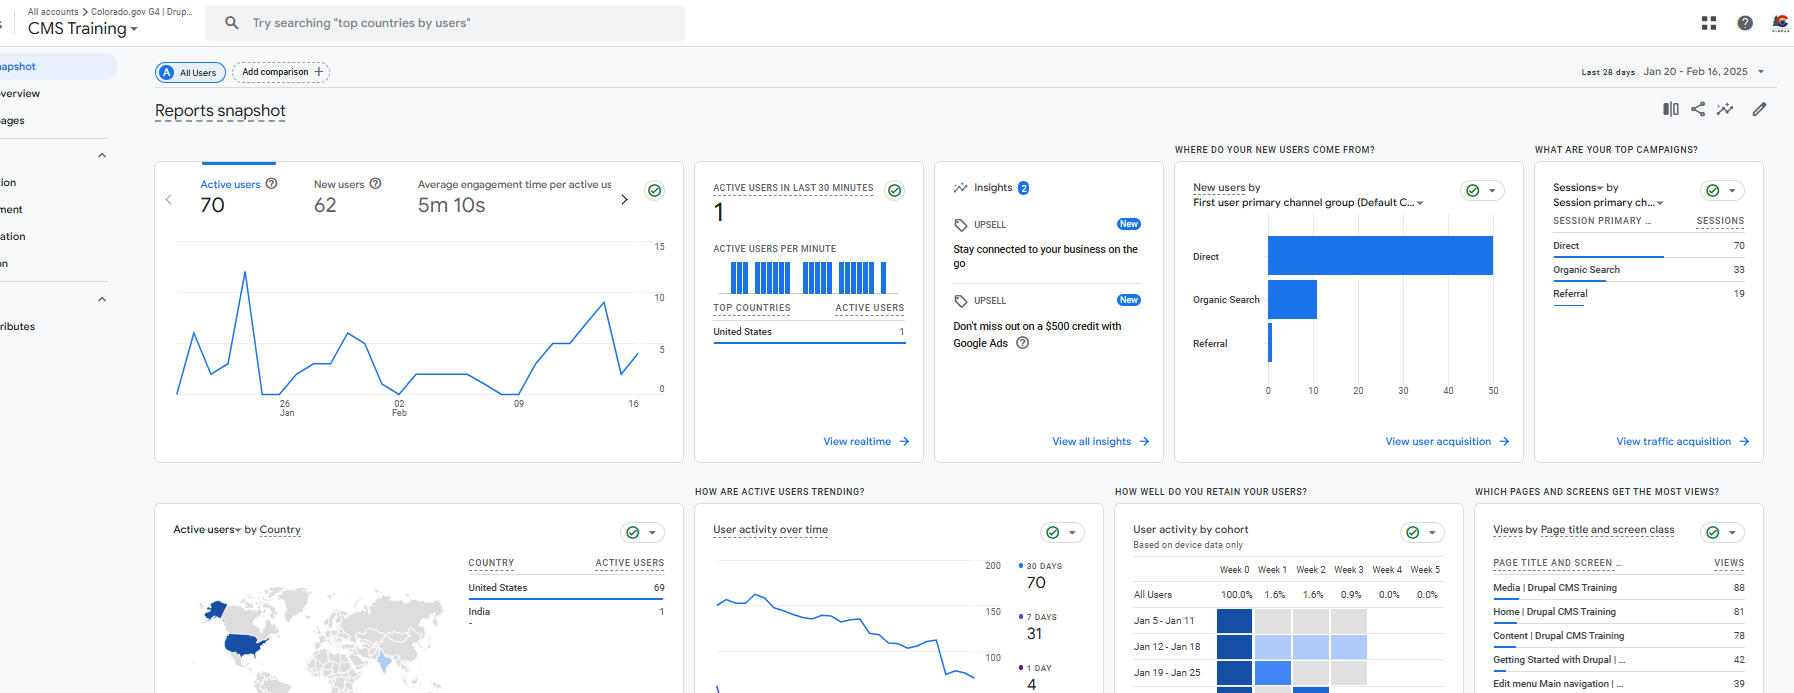Select the New users metric tab
This screenshot has height=693, width=1794.
(347, 196)
